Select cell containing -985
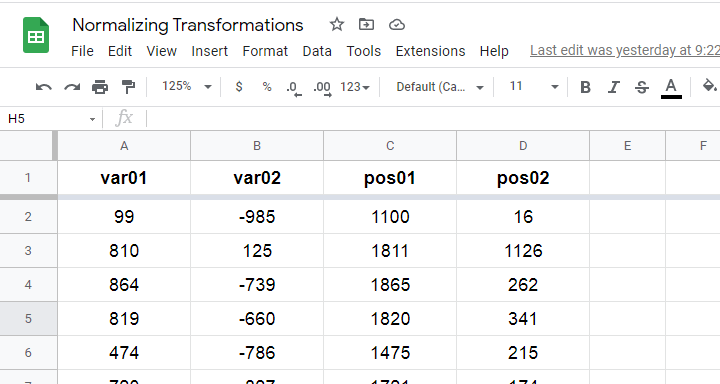Viewport: 720px width, 384px height. (257, 217)
